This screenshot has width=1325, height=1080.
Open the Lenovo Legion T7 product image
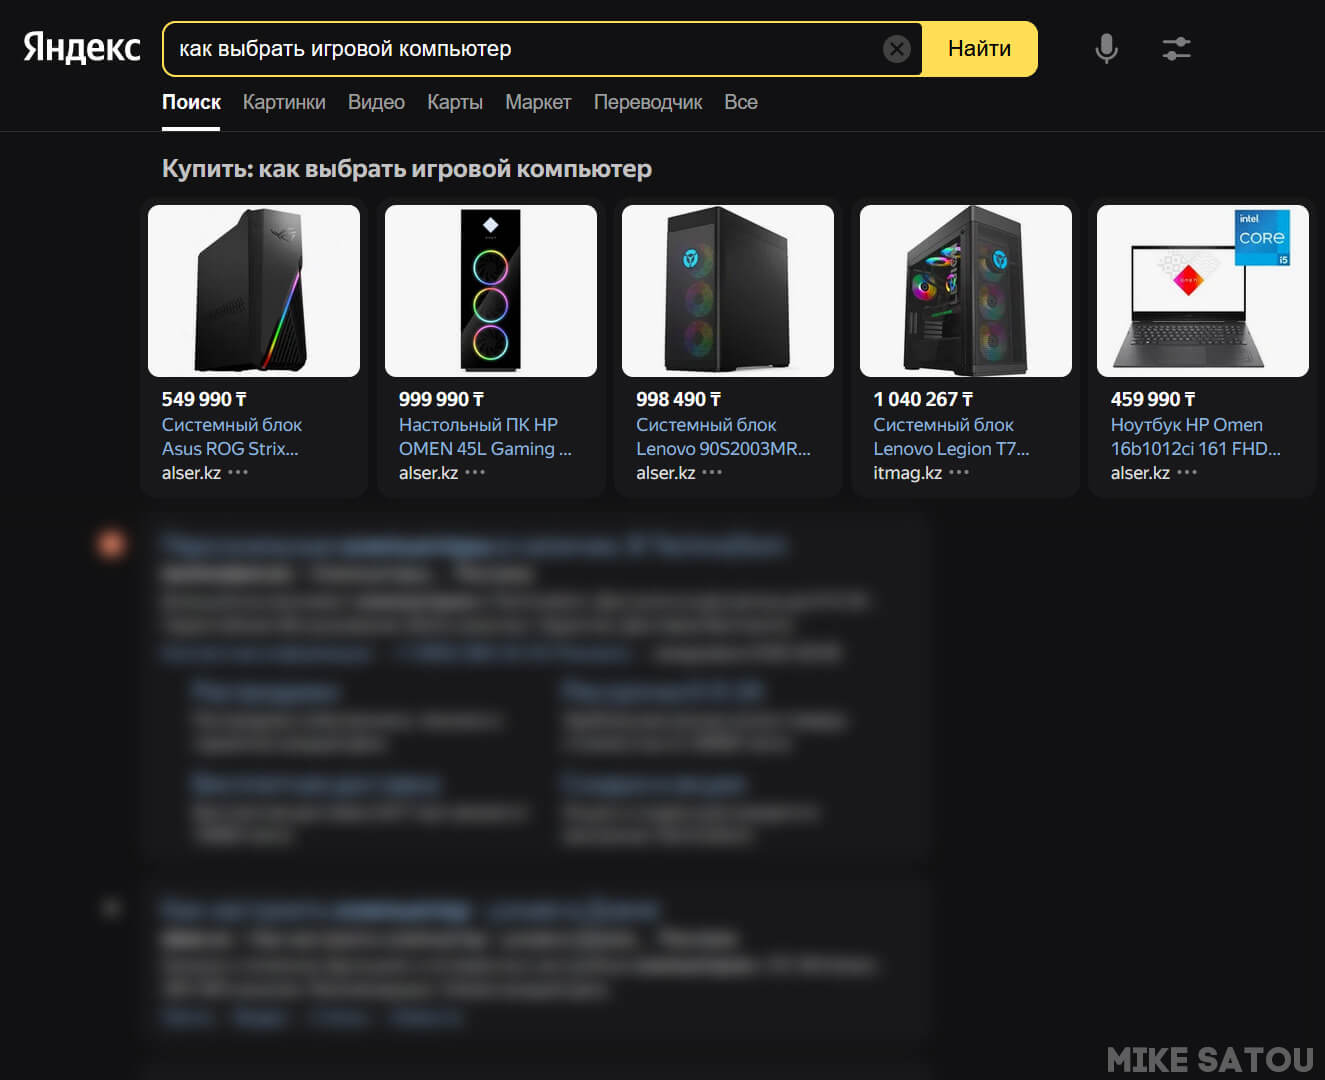click(x=966, y=291)
